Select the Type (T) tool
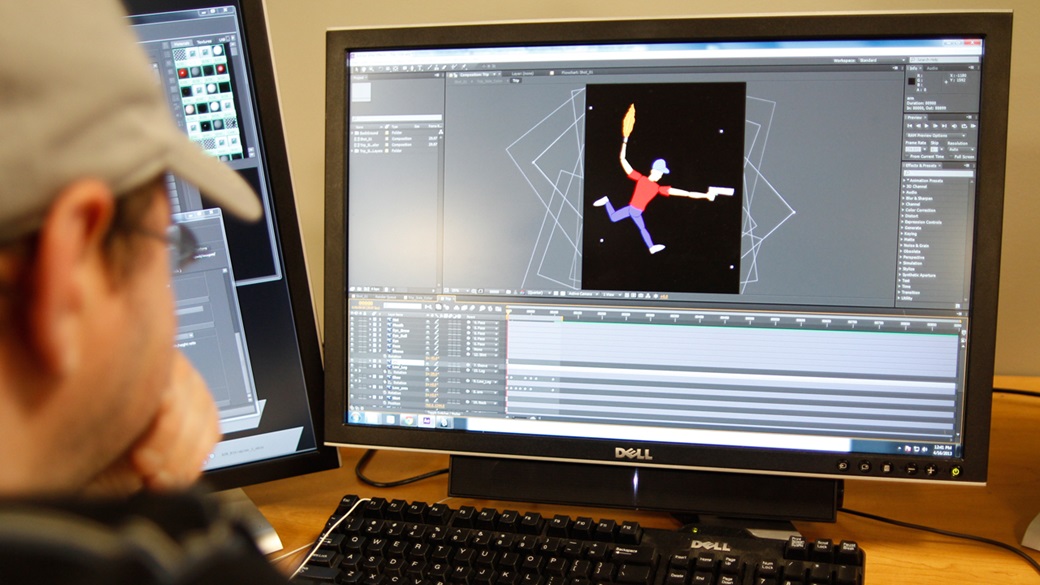Screen dimensions: 1040x585 click(420, 68)
